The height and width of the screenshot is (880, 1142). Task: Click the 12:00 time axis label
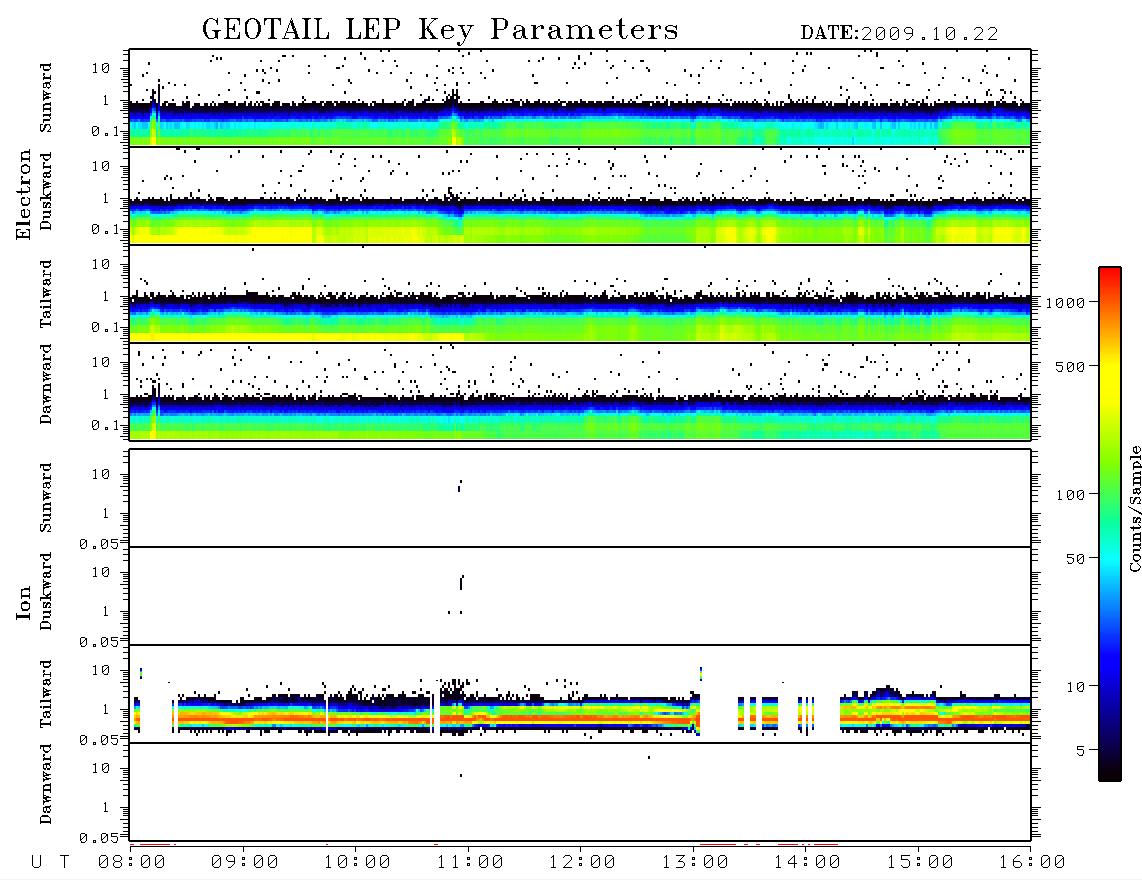tap(582, 862)
